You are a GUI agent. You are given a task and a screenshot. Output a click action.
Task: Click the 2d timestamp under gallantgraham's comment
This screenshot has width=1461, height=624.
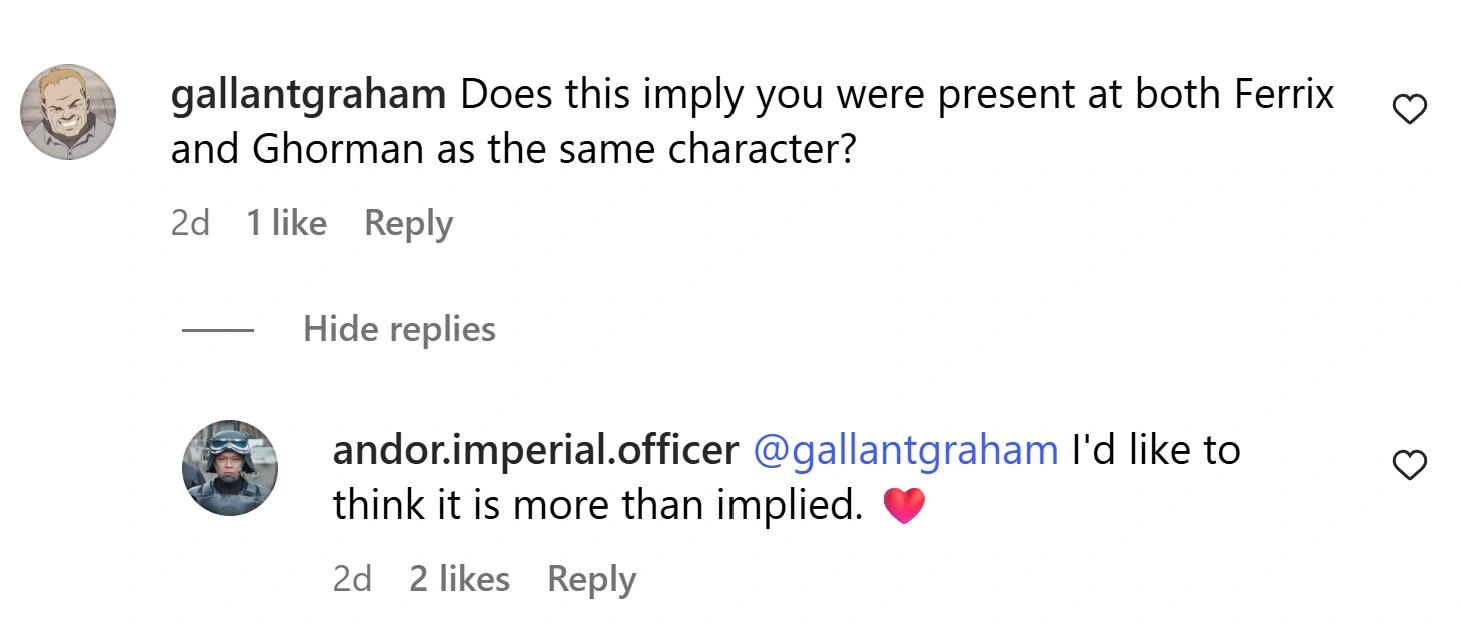(x=190, y=223)
